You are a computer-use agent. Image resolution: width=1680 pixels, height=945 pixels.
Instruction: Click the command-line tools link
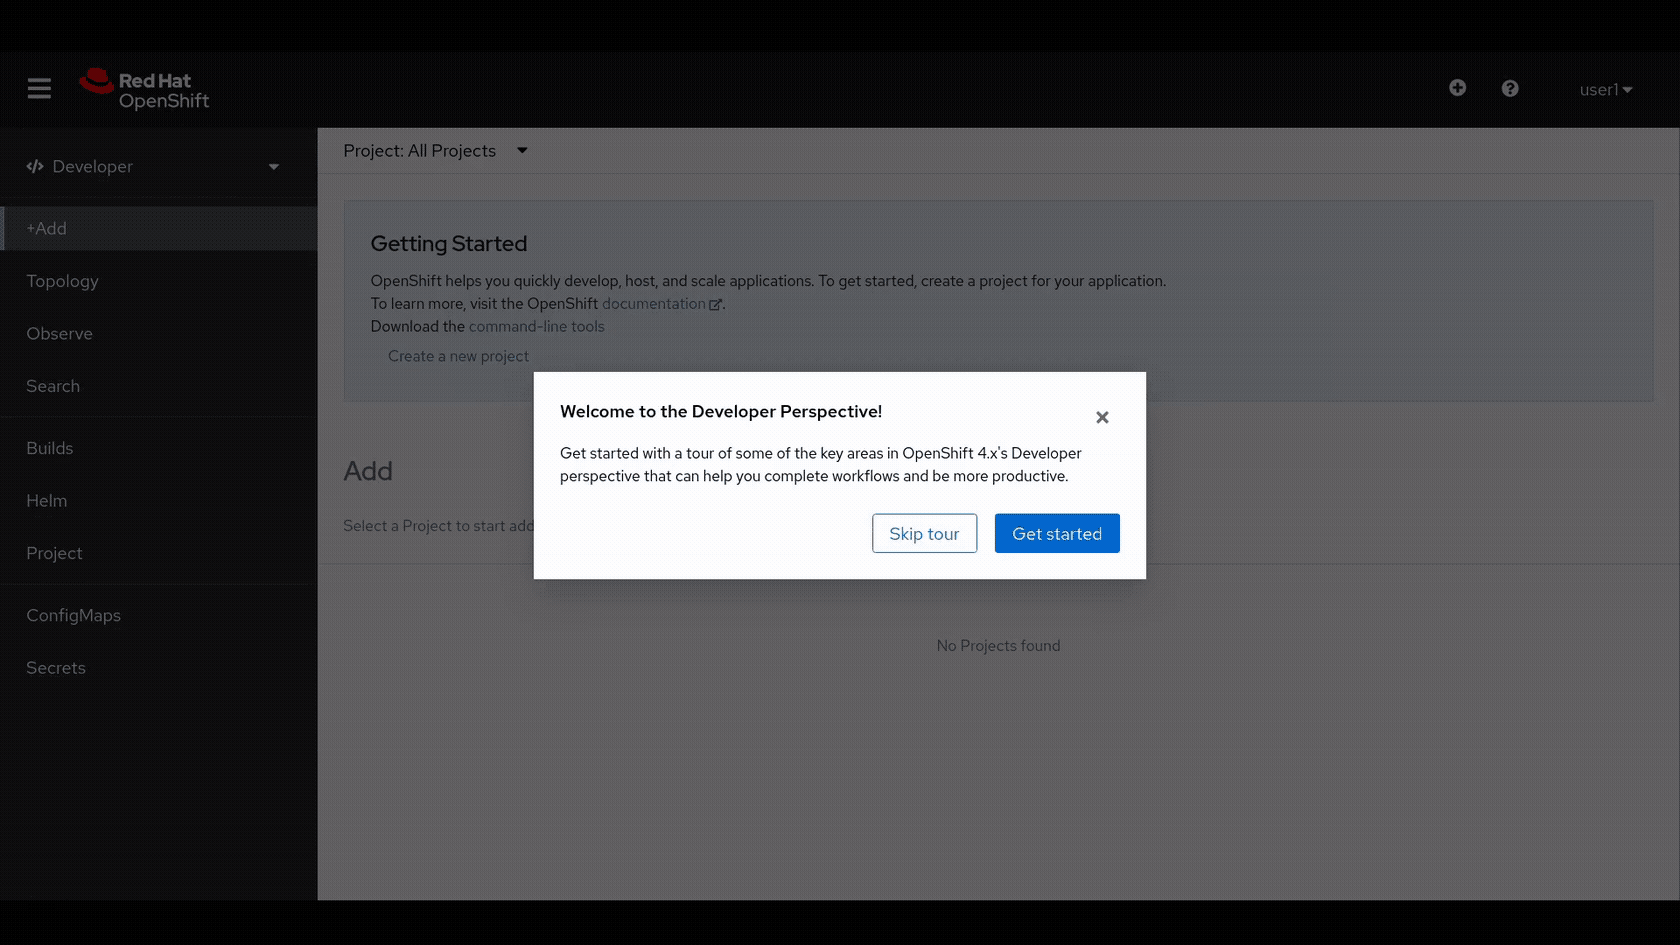(536, 327)
